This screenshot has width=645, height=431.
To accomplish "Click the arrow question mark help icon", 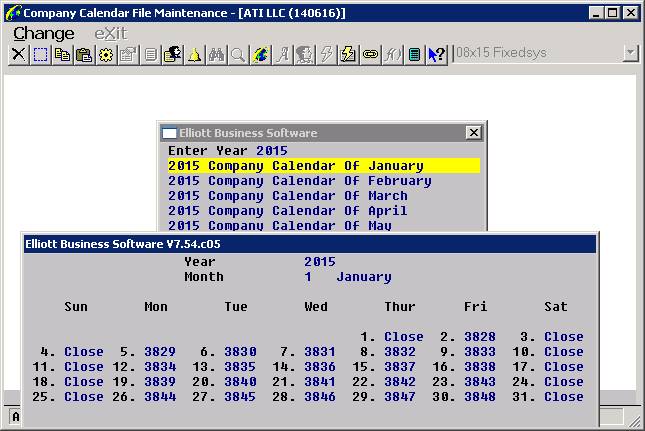I will point(436,54).
